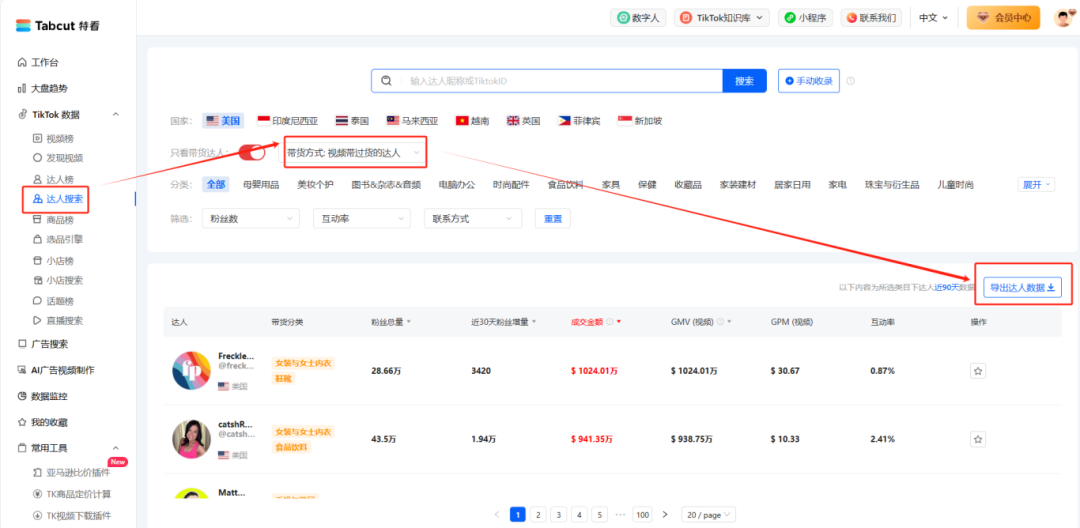Click the catshR creator avatar
This screenshot has height=528, width=1080.
coord(191,439)
